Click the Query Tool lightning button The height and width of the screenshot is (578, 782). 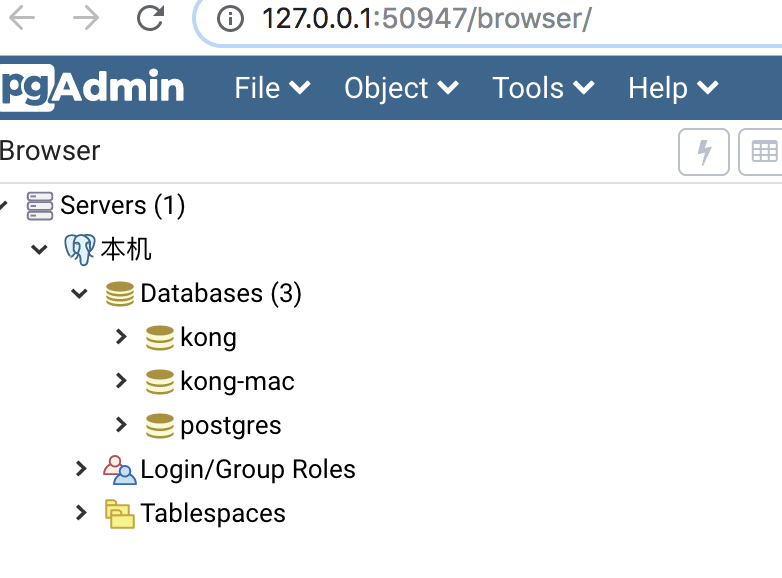tap(704, 152)
